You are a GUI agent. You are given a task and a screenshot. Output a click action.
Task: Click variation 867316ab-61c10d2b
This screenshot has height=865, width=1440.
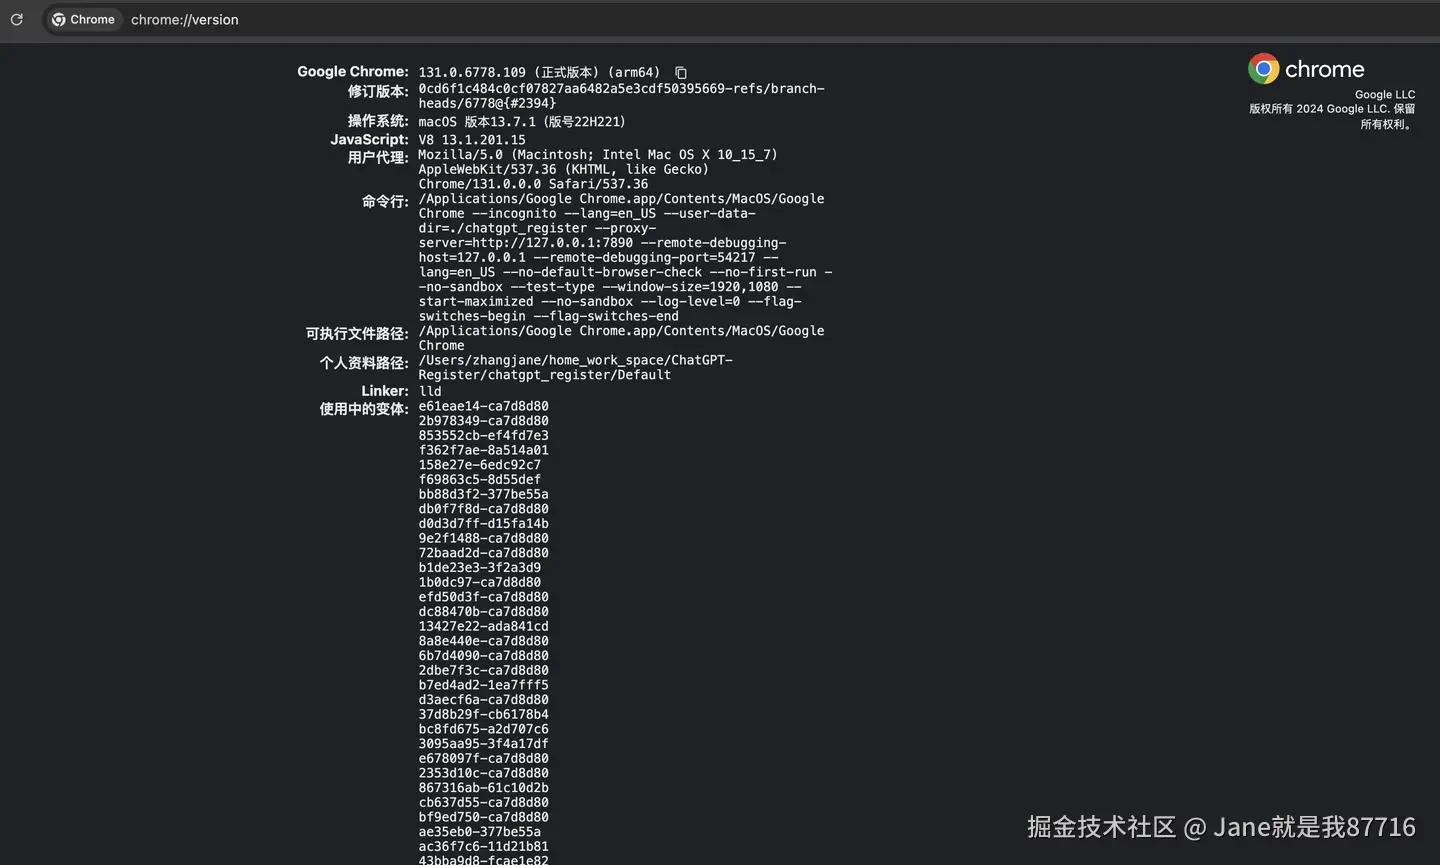click(483, 788)
